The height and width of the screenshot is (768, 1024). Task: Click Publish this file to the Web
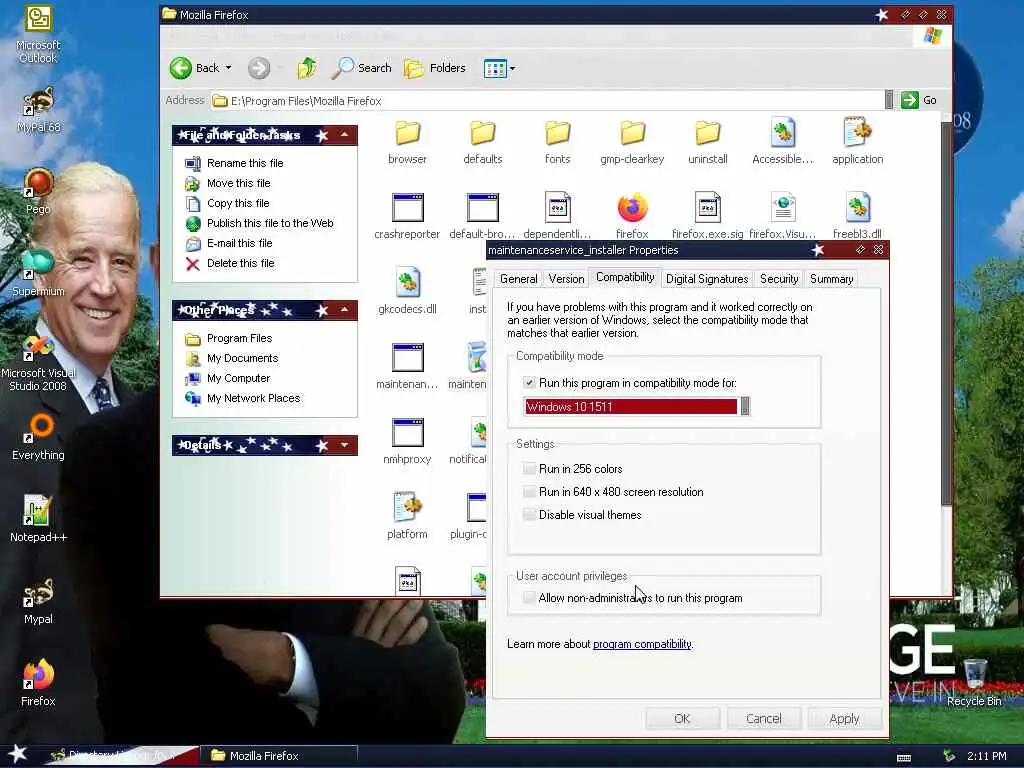point(270,223)
